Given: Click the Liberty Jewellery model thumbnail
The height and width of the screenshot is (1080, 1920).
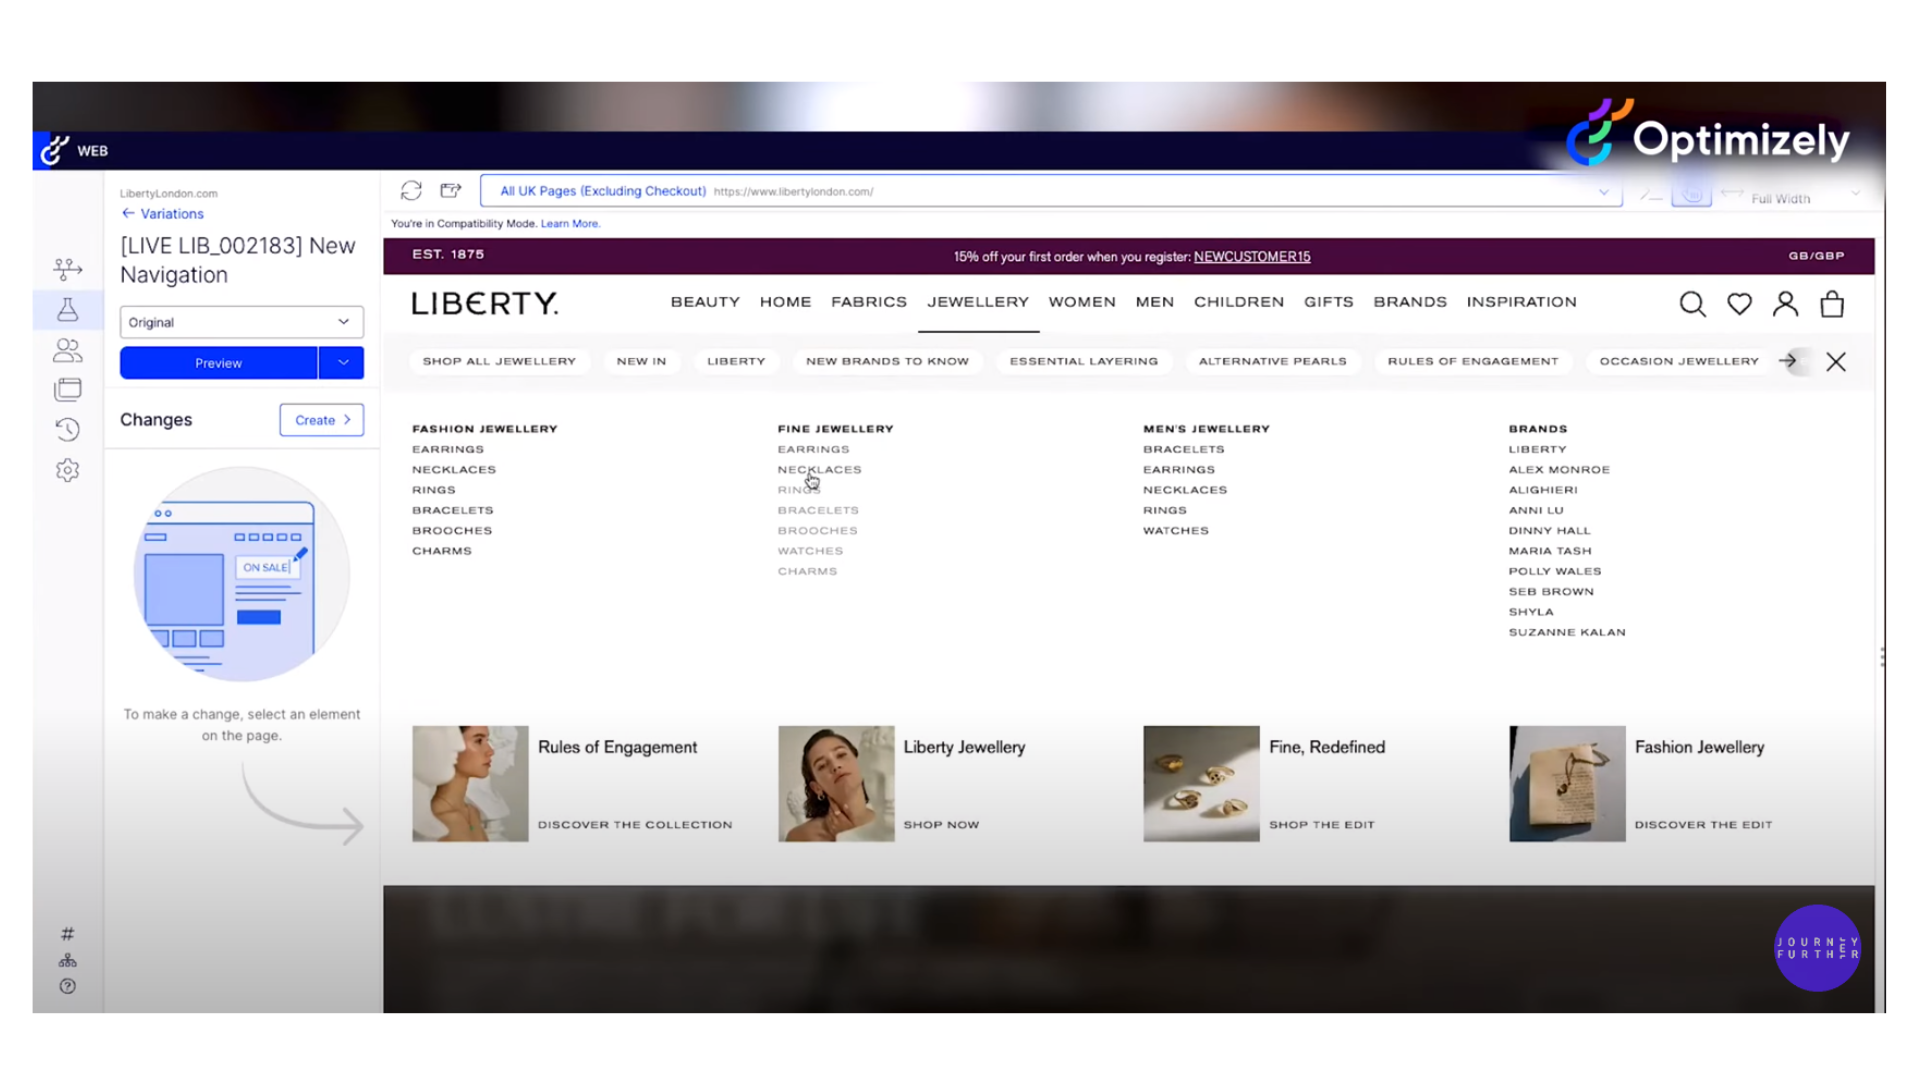Looking at the screenshot, I should coord(836,784).
